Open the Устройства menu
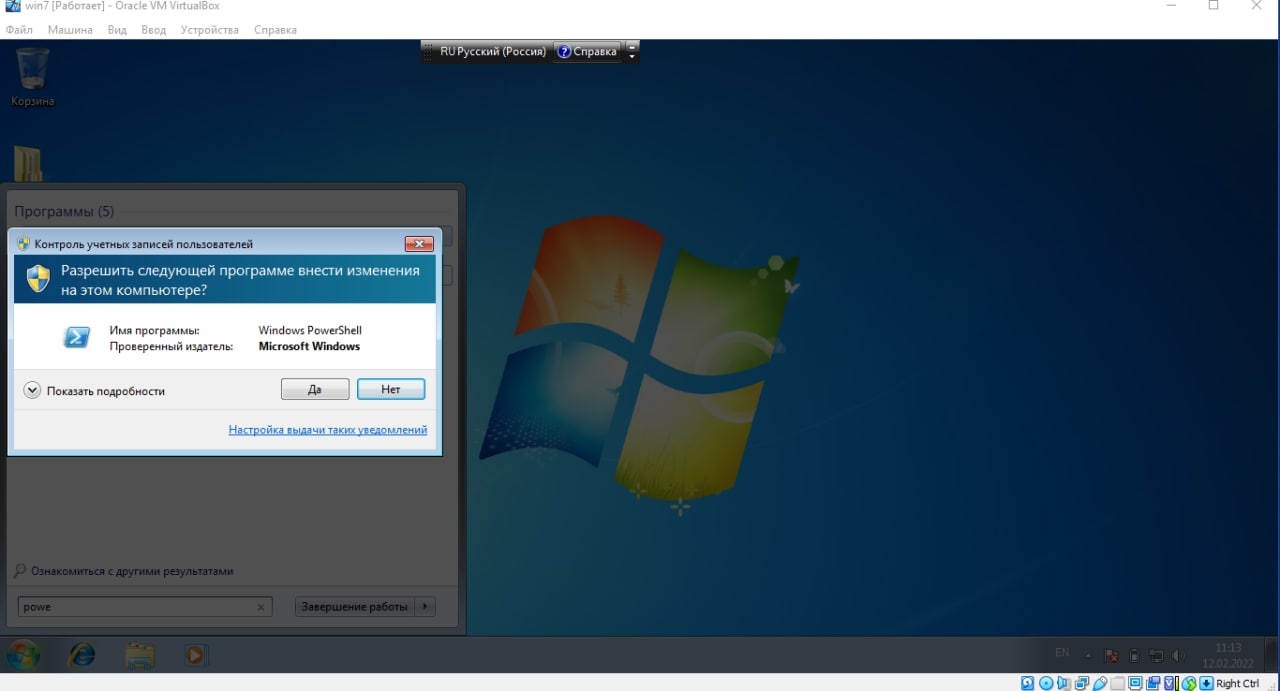This screenshot has height=691, width=1280. click(x=210, y=30)
